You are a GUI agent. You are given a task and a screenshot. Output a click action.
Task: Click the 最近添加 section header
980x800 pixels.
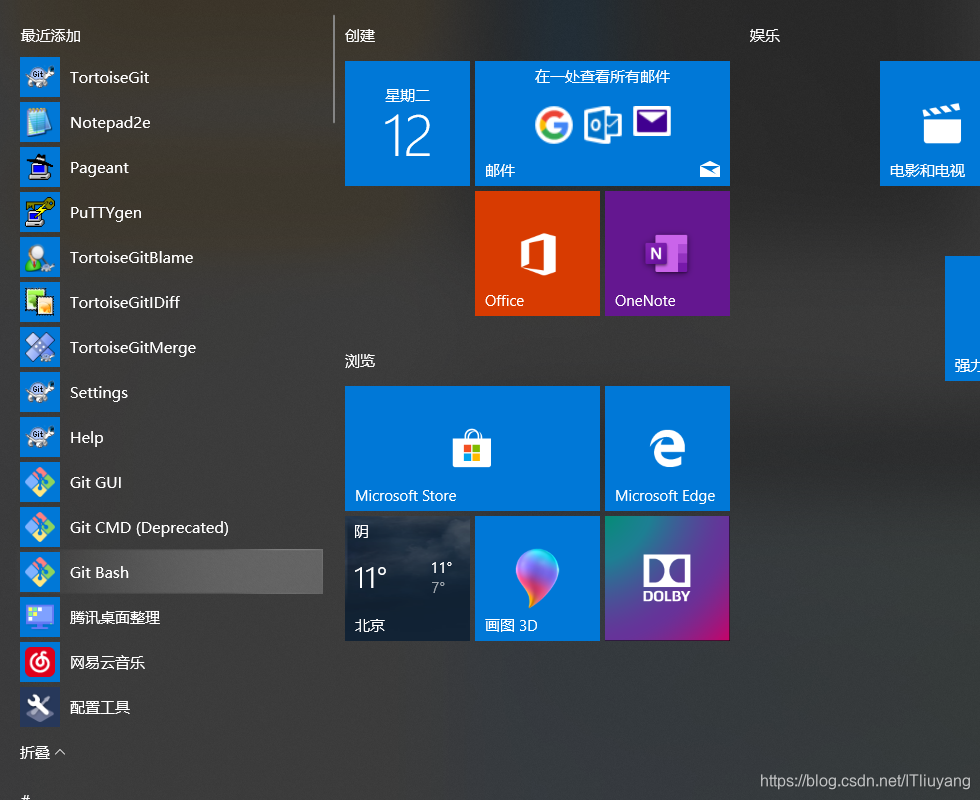(x=51, y=36)
